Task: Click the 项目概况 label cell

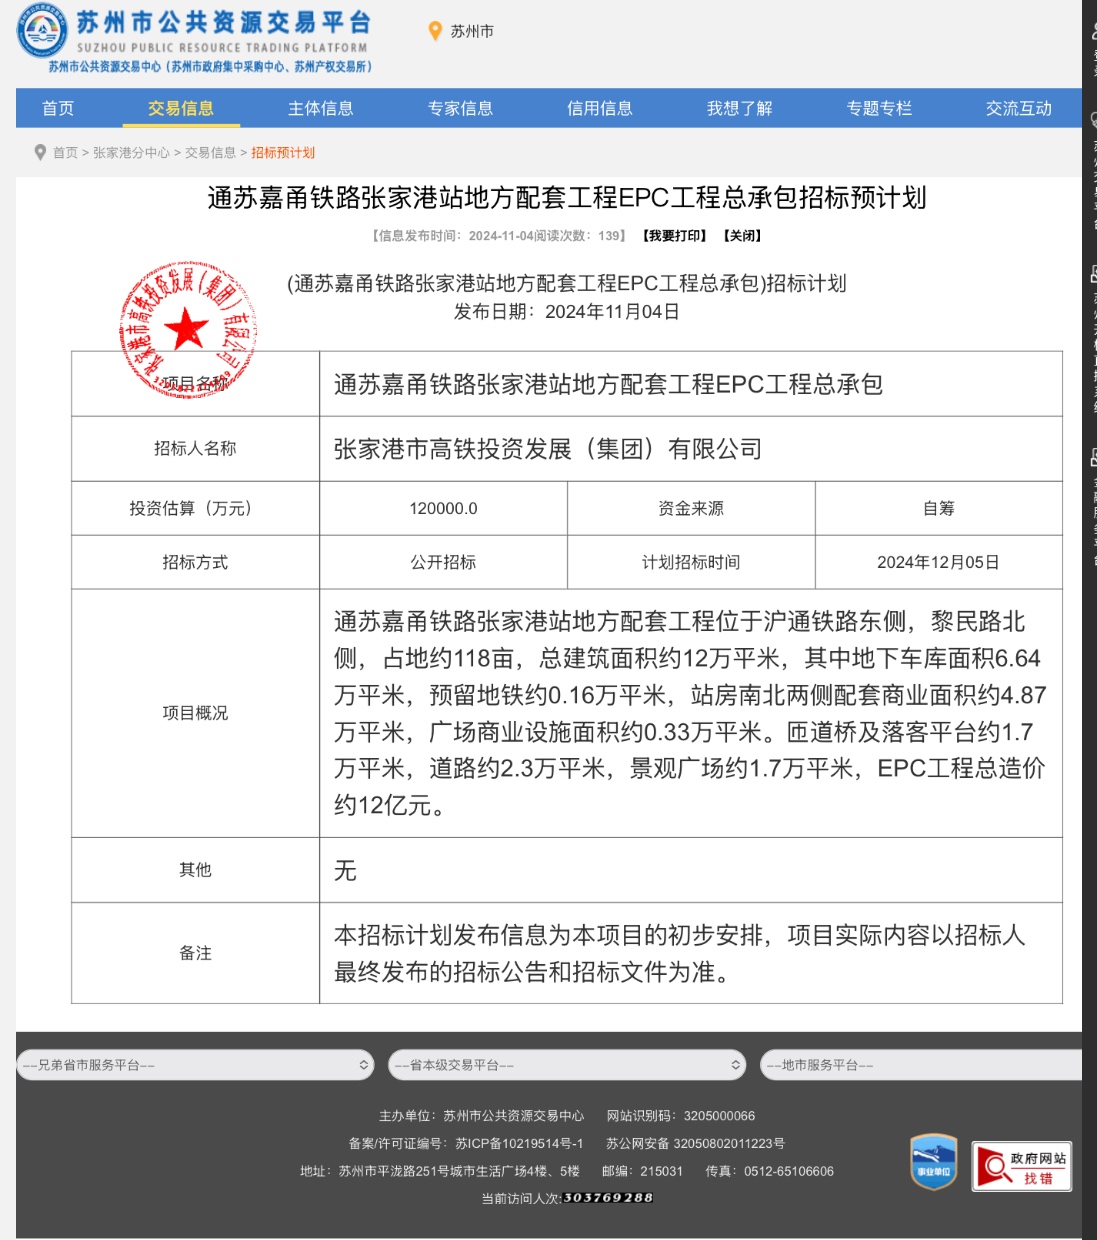Action: click(195, 713)
